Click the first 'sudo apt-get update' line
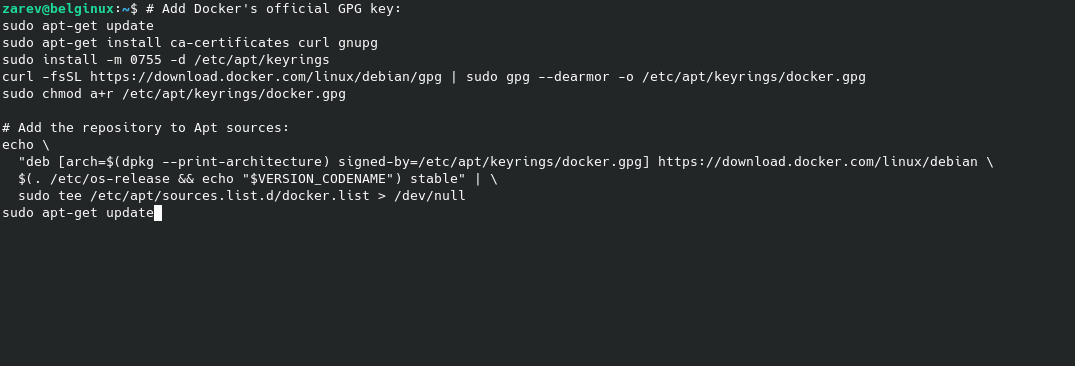Viewport: 1075px width, 366px height. tap(78, 26)
